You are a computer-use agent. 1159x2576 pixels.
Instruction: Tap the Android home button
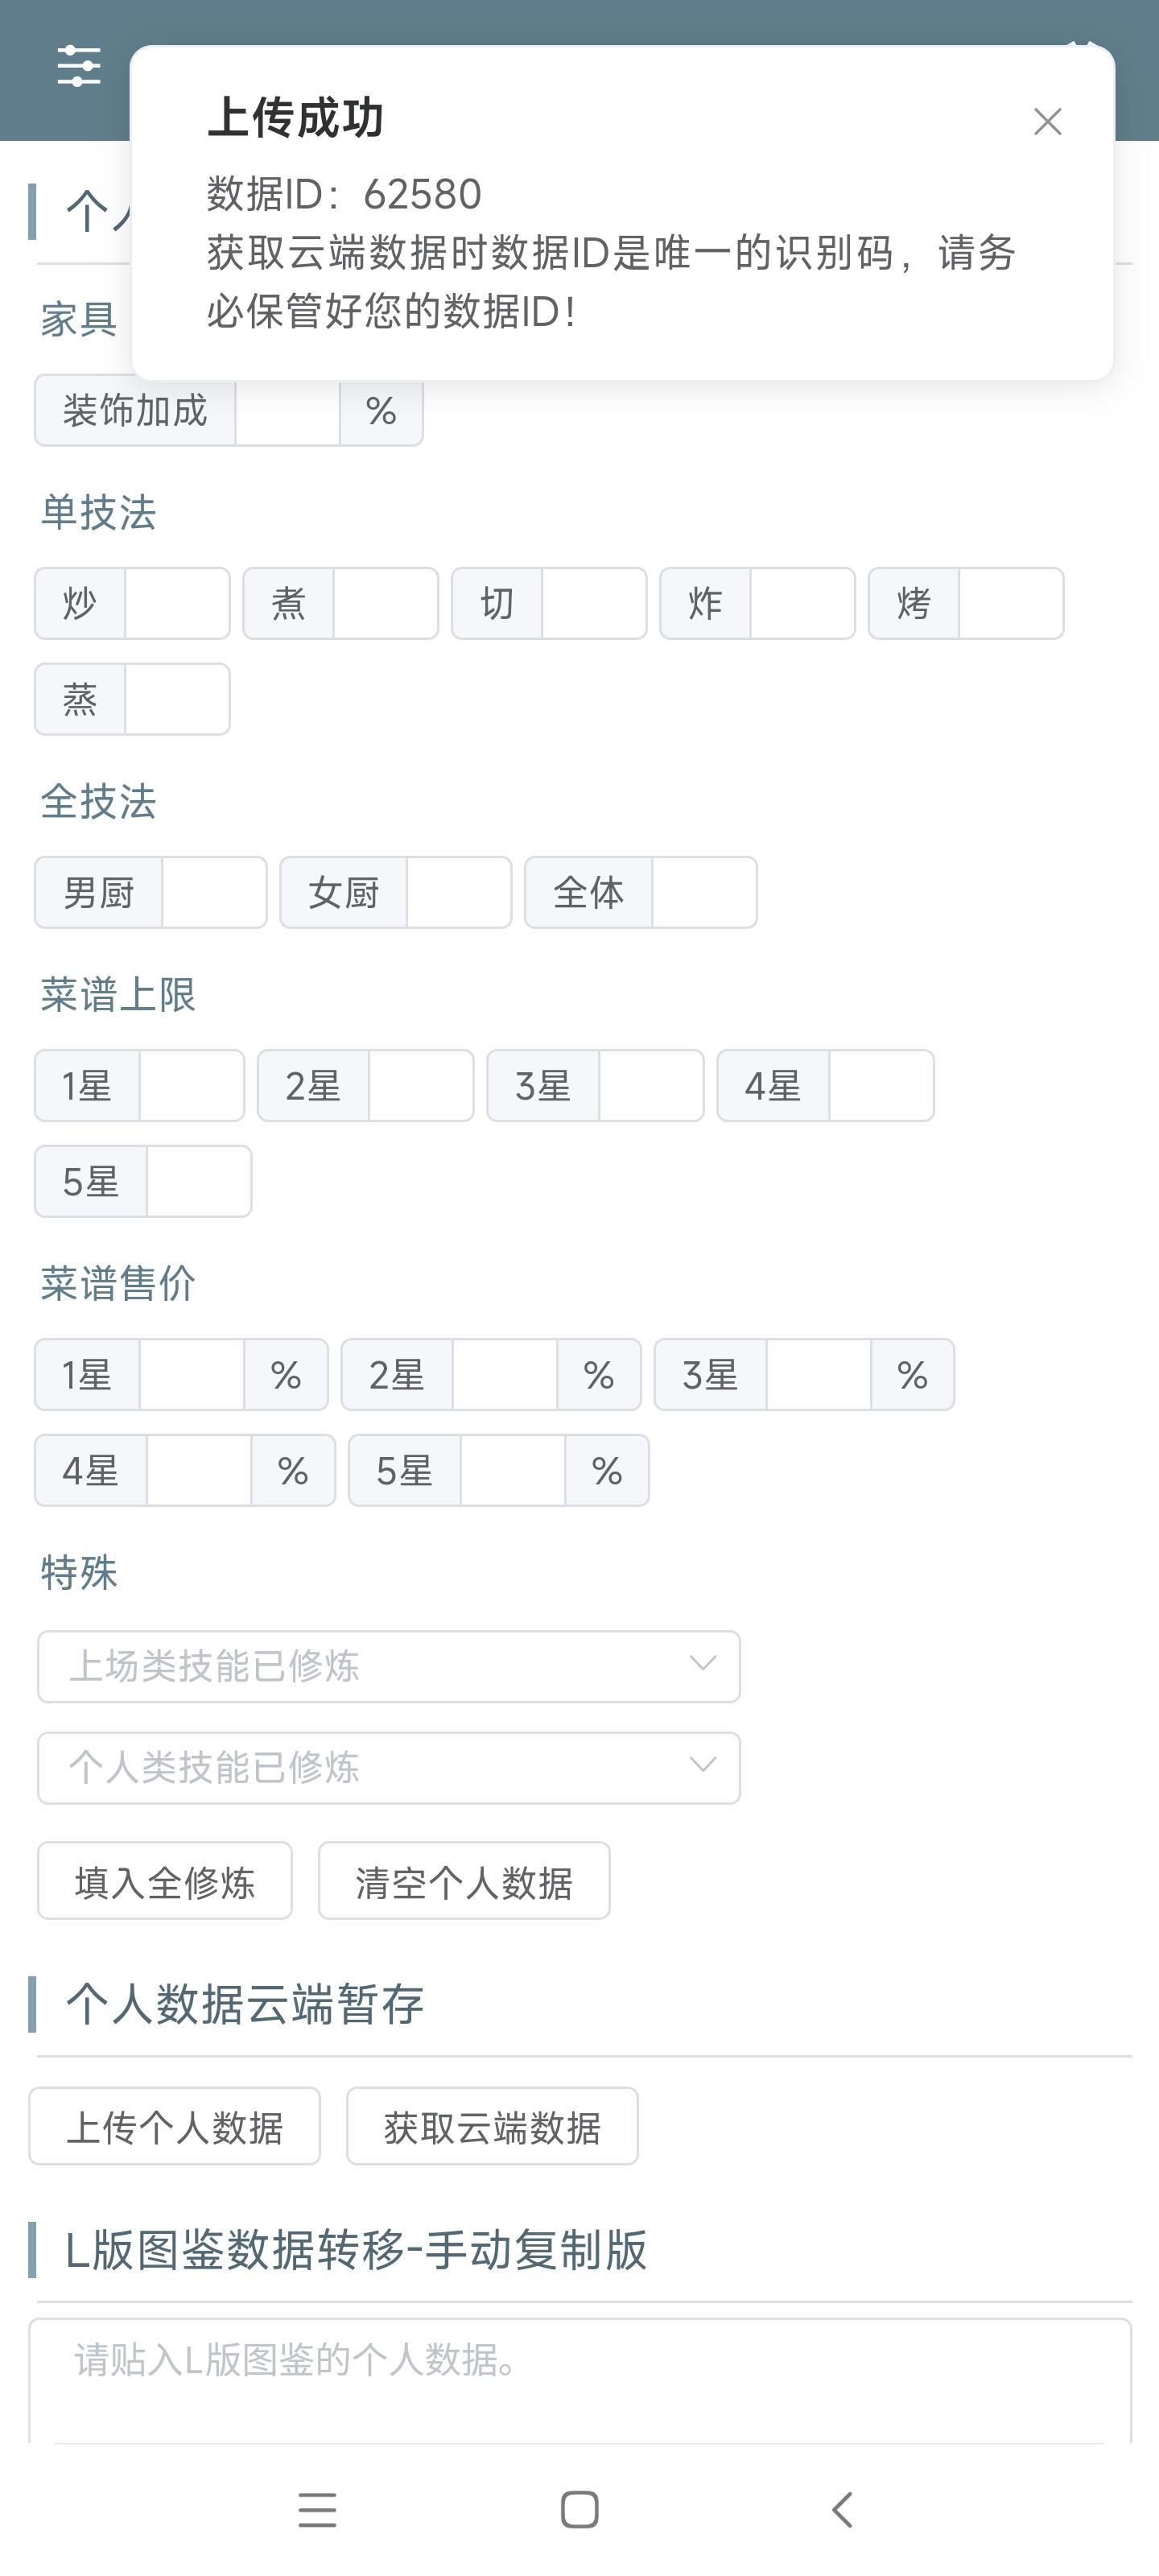click(580, 2509)
